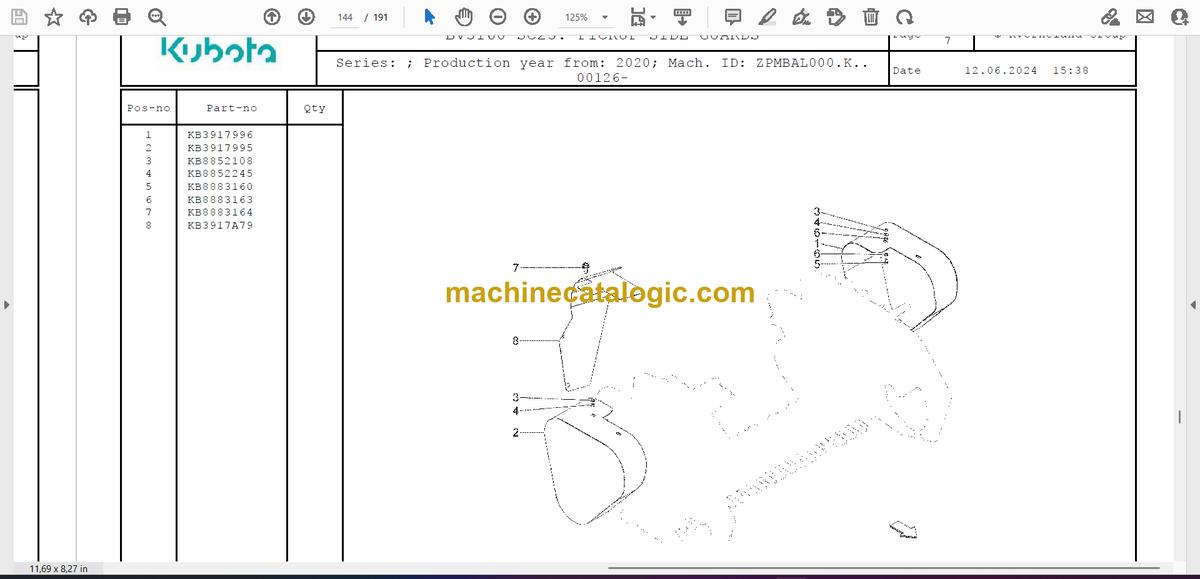Open the 125% zoom level dropdown
This screenshot has height=579, width=1200.
click(x=586, y=17)
